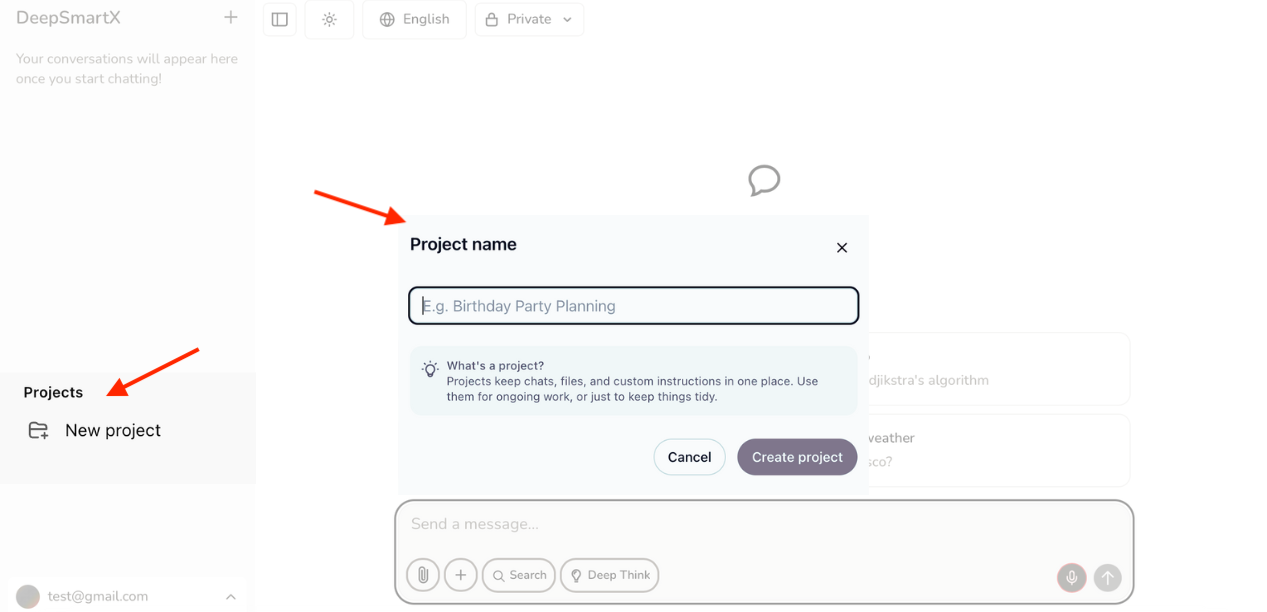The image size is (1267, 612).
Task: Click the paperclip attach file icon
Action: pos(423,575)
